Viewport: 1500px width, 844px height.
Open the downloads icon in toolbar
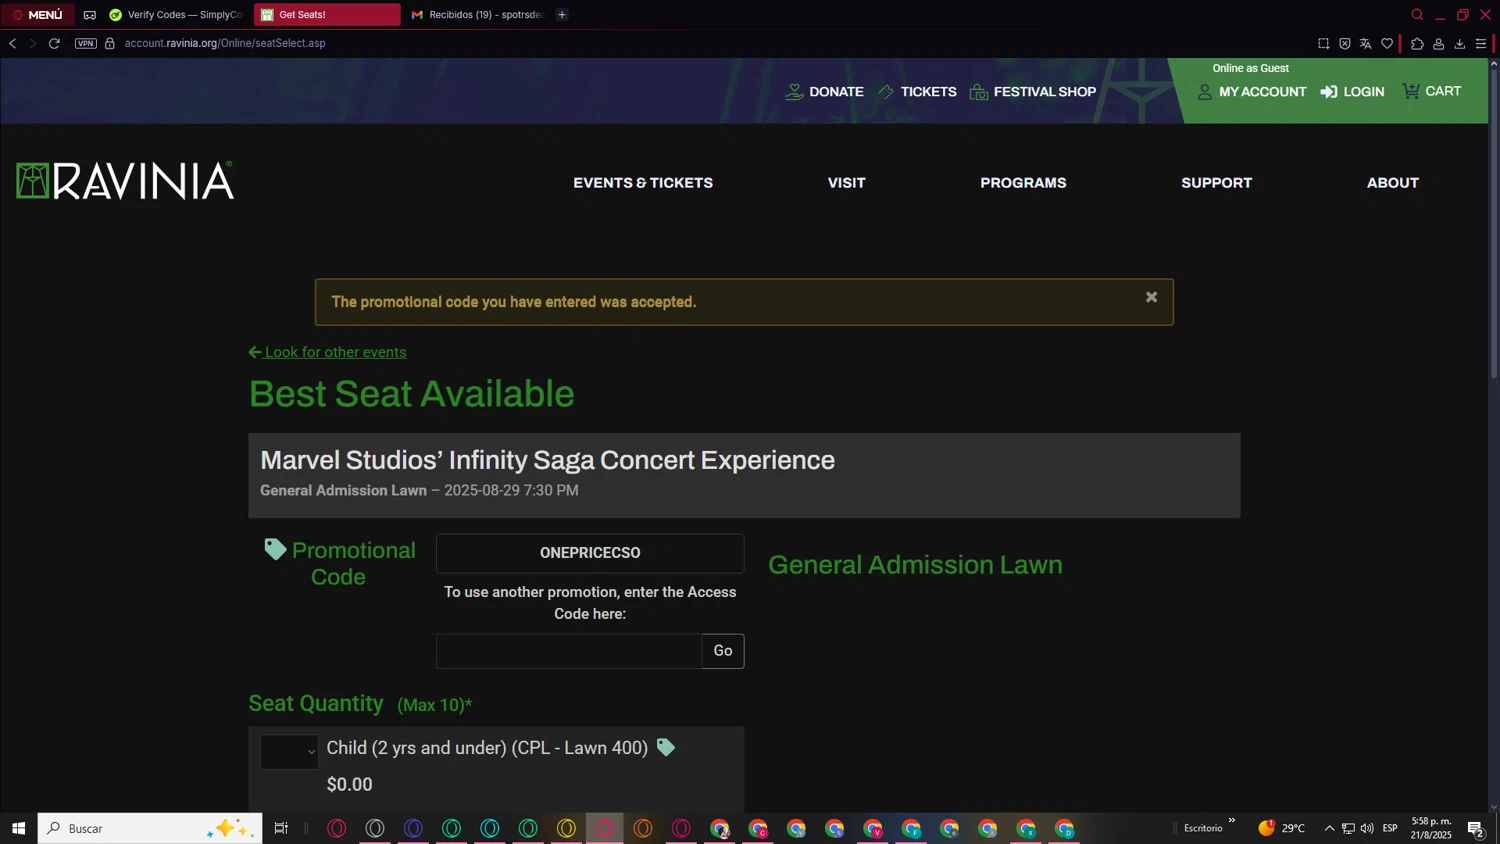[x=1460, y=43]
